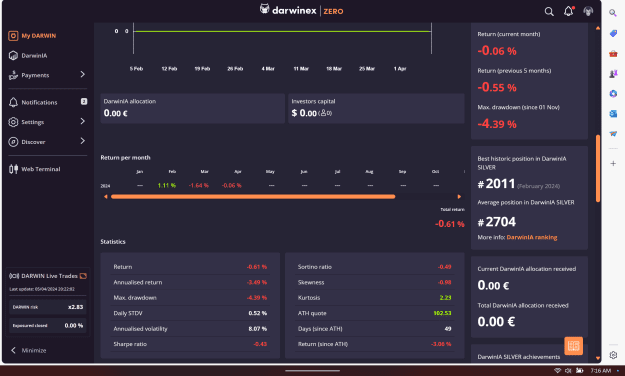The width and height of the screenshot is (625, 376).
Task: Open the browser sidebar paper plane icon
Action: pyautogui.click(x=613, y=134)
